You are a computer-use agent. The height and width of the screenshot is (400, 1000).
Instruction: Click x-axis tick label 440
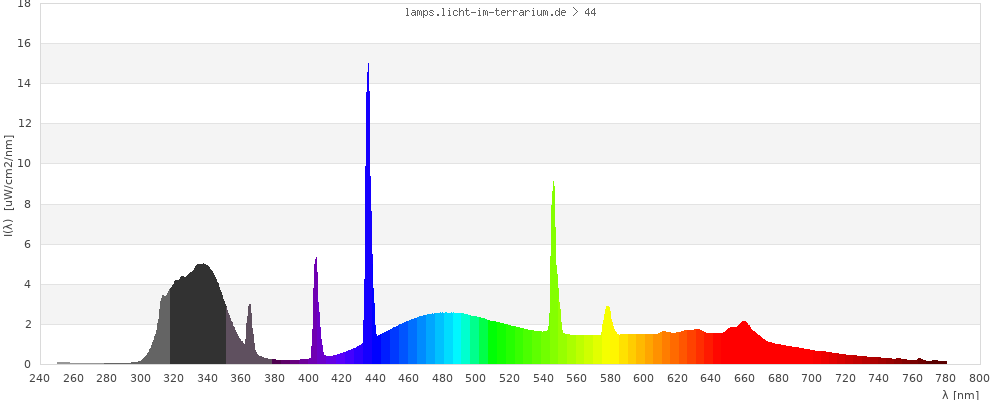[376, 378]
